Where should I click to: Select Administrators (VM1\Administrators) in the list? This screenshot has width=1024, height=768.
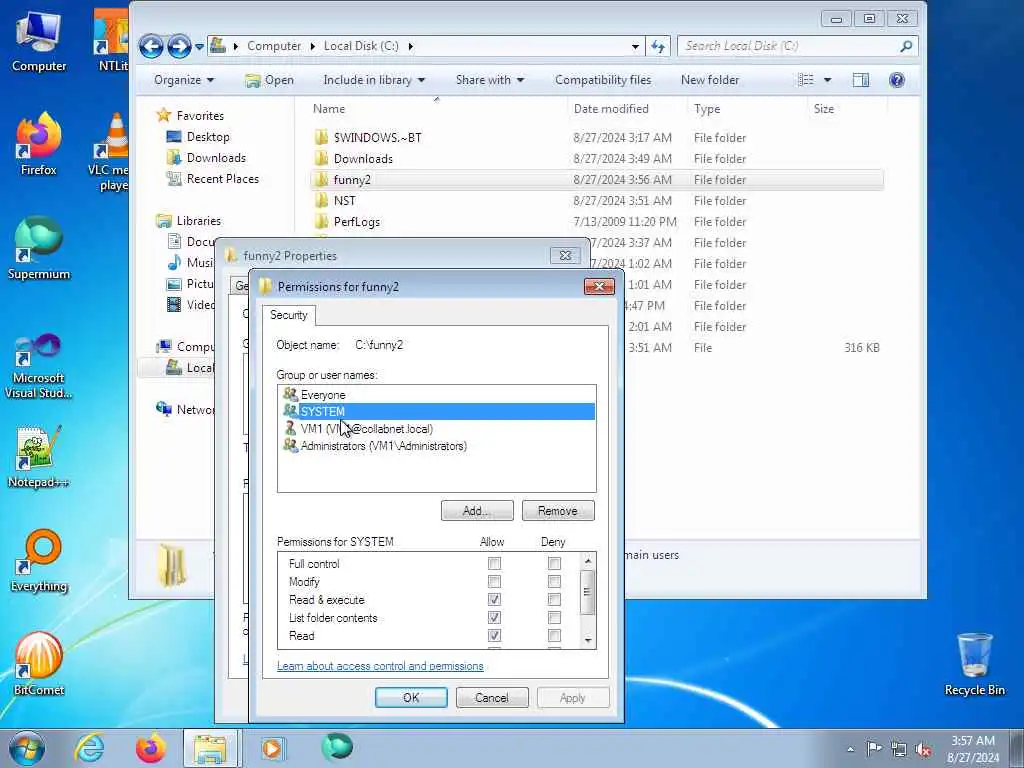(x=436, y=445)
